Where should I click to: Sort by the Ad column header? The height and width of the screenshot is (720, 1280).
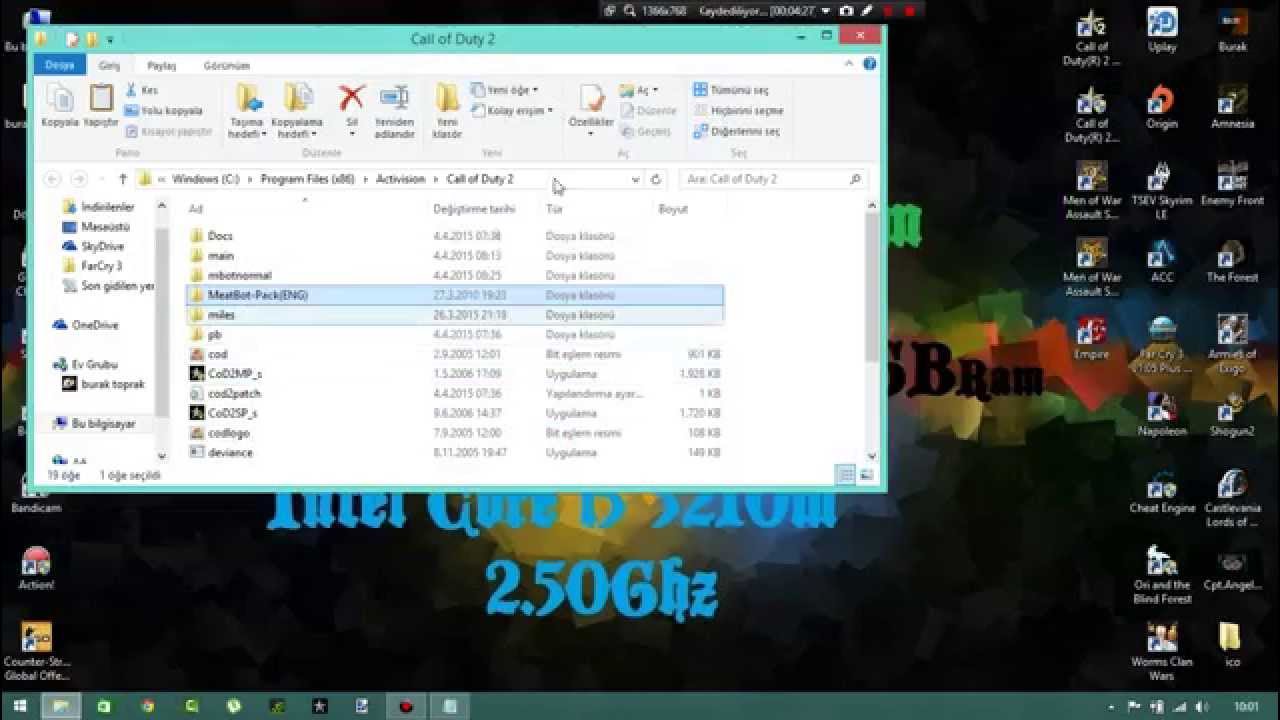pos(196,209)
